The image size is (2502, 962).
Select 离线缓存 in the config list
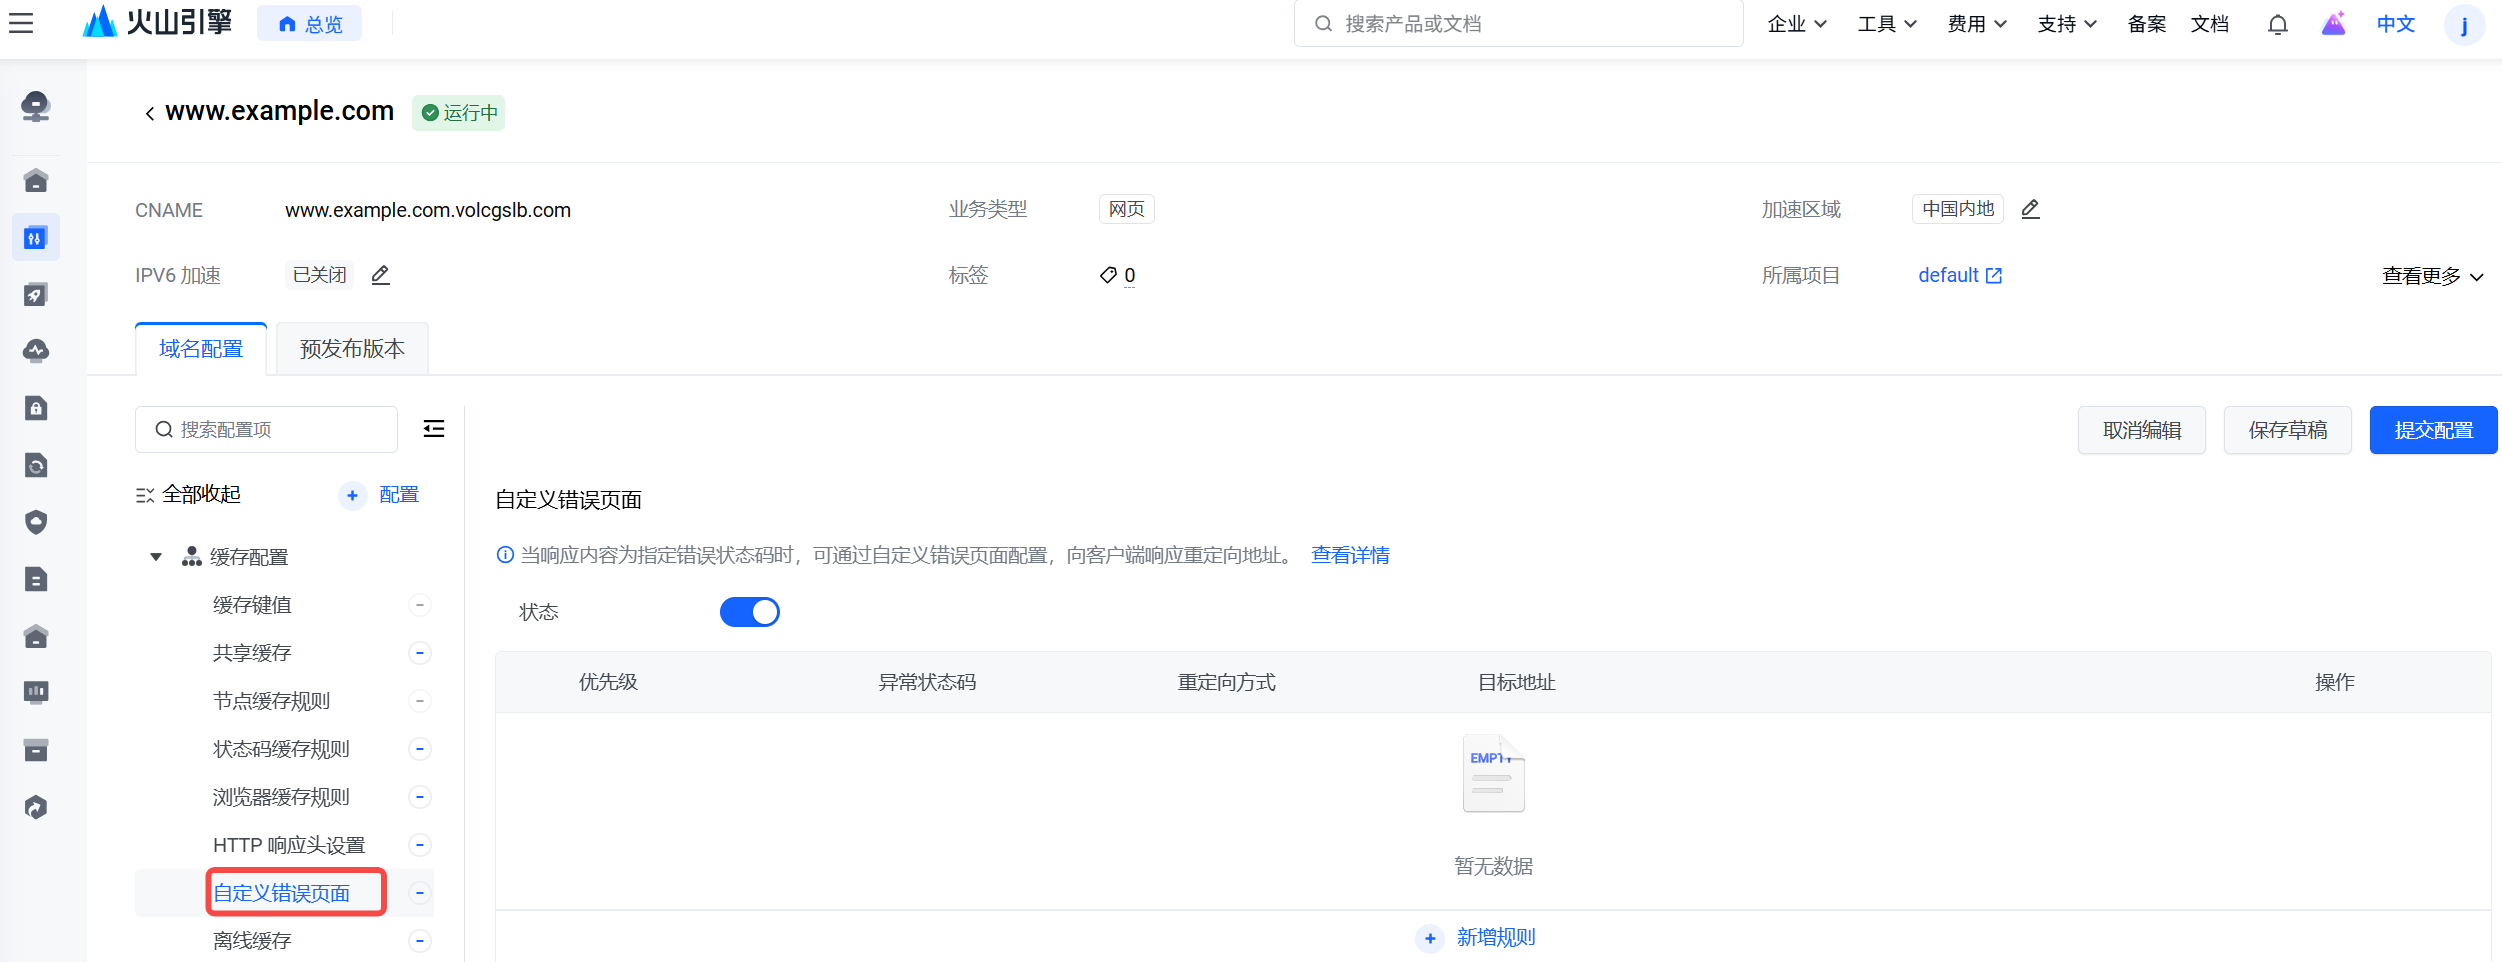click(252, 940)
